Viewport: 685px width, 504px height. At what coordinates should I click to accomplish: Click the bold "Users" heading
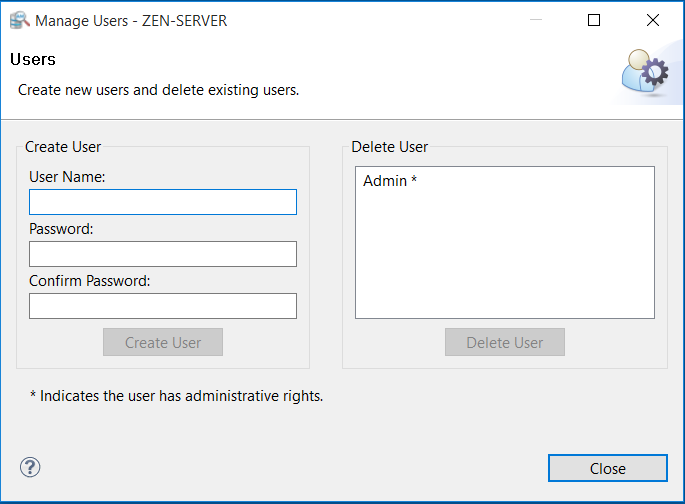[33, 60]
